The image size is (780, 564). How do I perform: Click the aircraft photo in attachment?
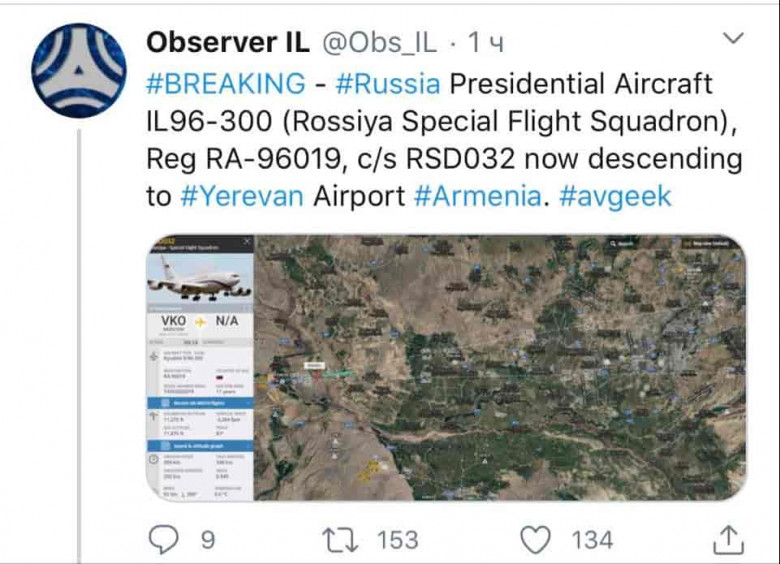200,278
